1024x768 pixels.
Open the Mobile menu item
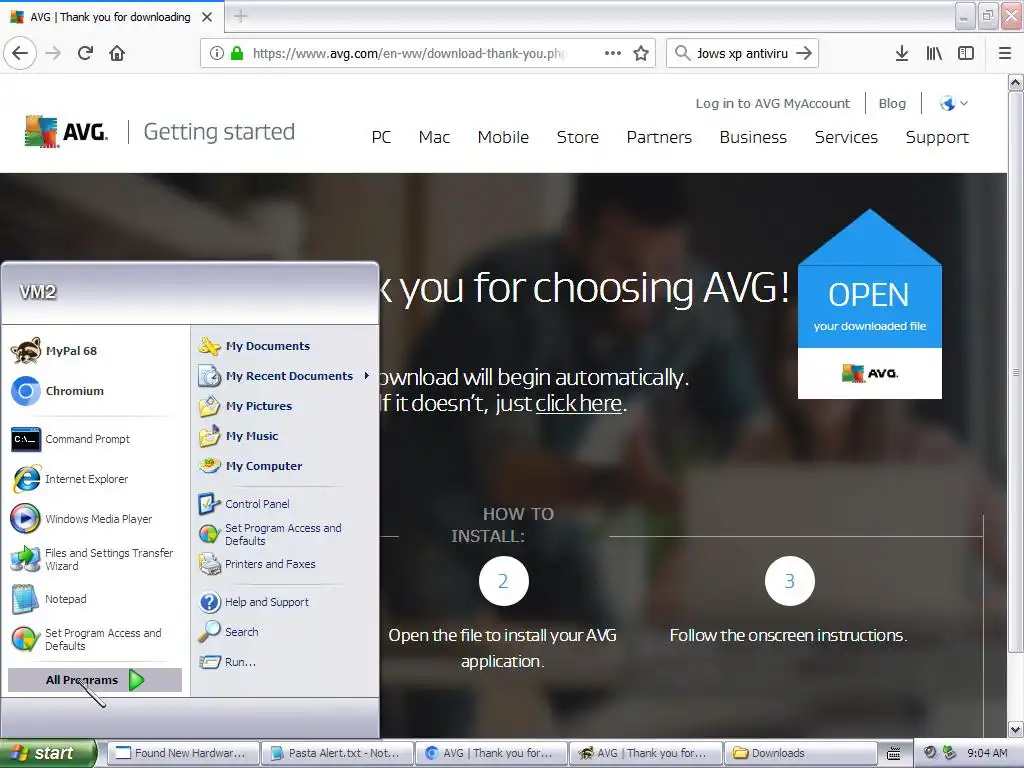pos(503,137)
